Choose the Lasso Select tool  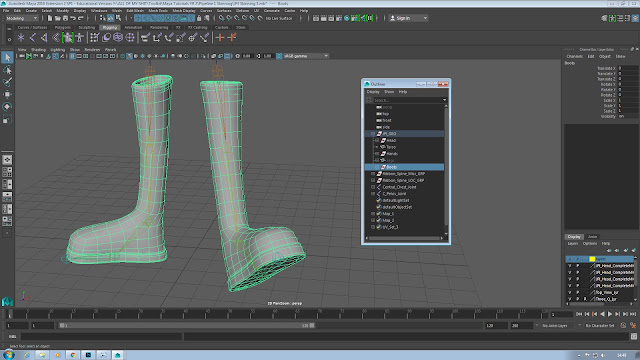[x=7, y=70]
